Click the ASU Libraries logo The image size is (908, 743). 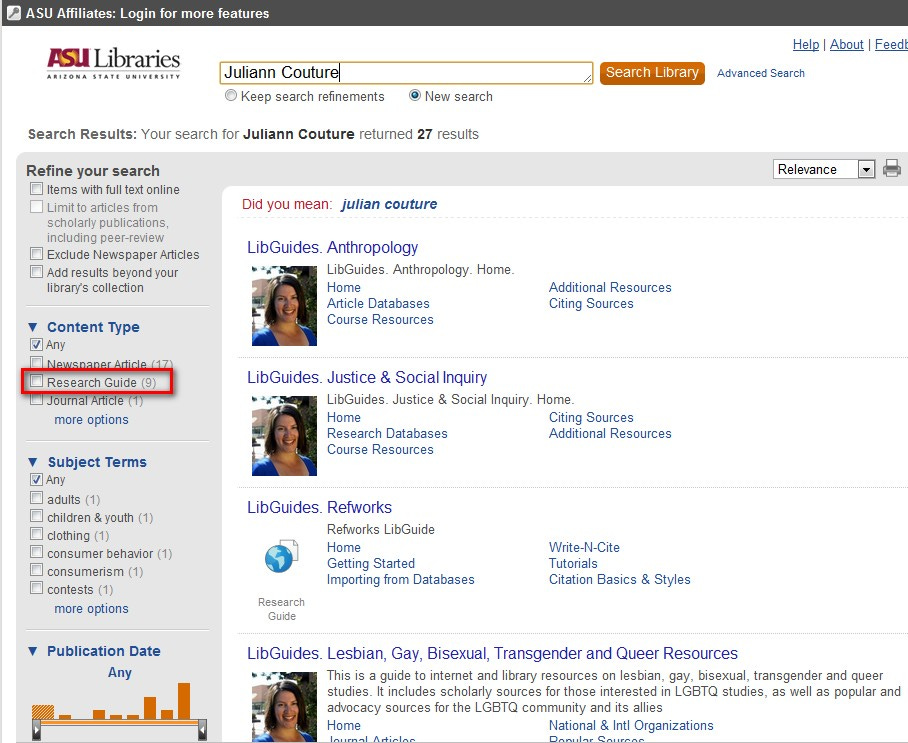114,63
